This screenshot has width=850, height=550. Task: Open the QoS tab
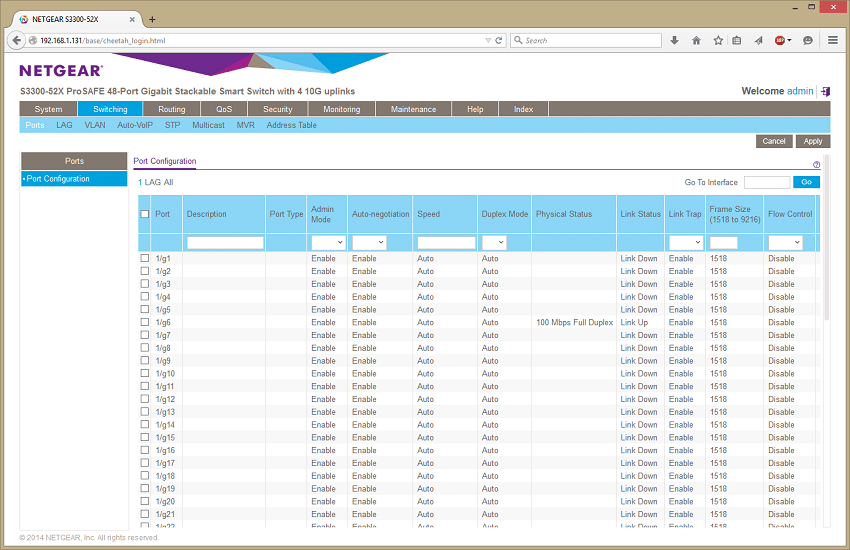224,109
